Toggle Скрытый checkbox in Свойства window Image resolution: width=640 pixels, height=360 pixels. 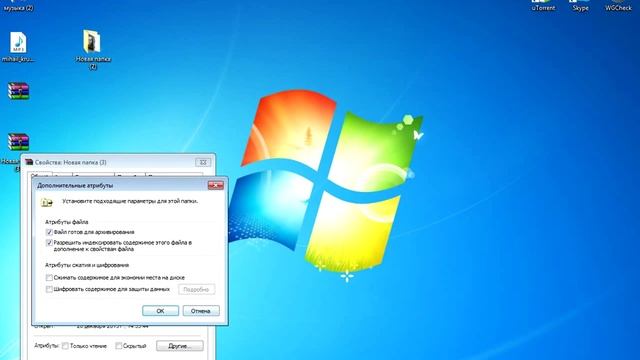[x=118, y=346]
